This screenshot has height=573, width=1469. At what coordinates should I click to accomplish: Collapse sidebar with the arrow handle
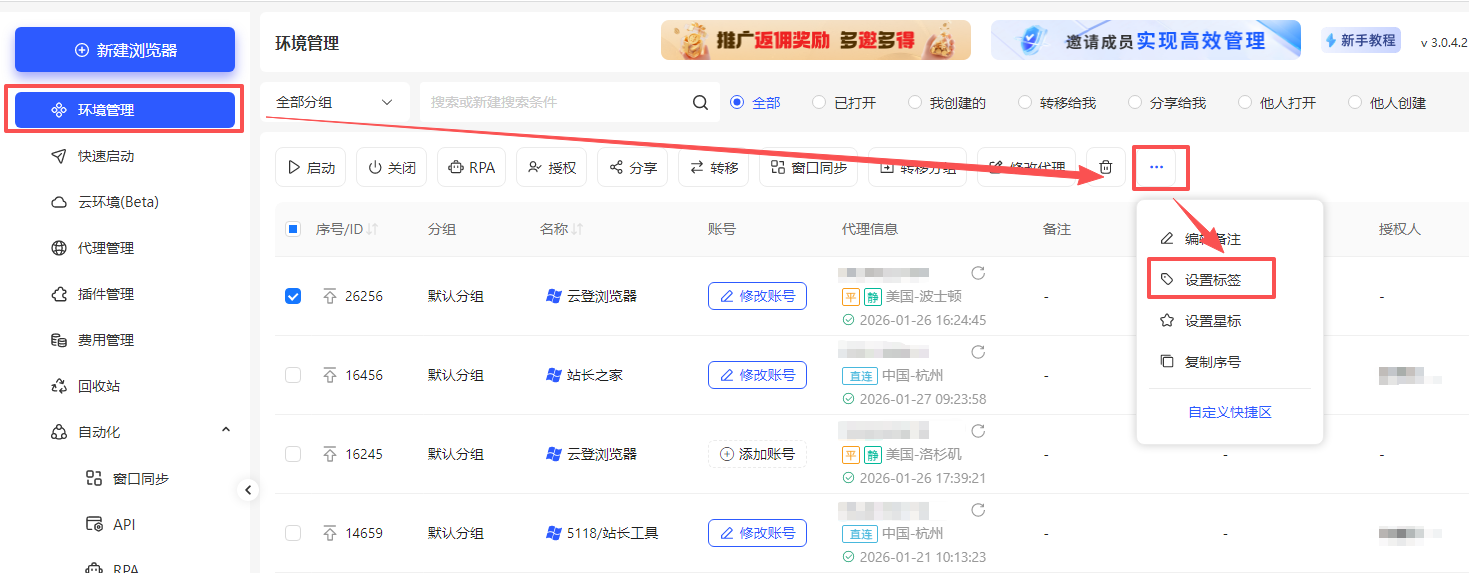tap(248, 490)
